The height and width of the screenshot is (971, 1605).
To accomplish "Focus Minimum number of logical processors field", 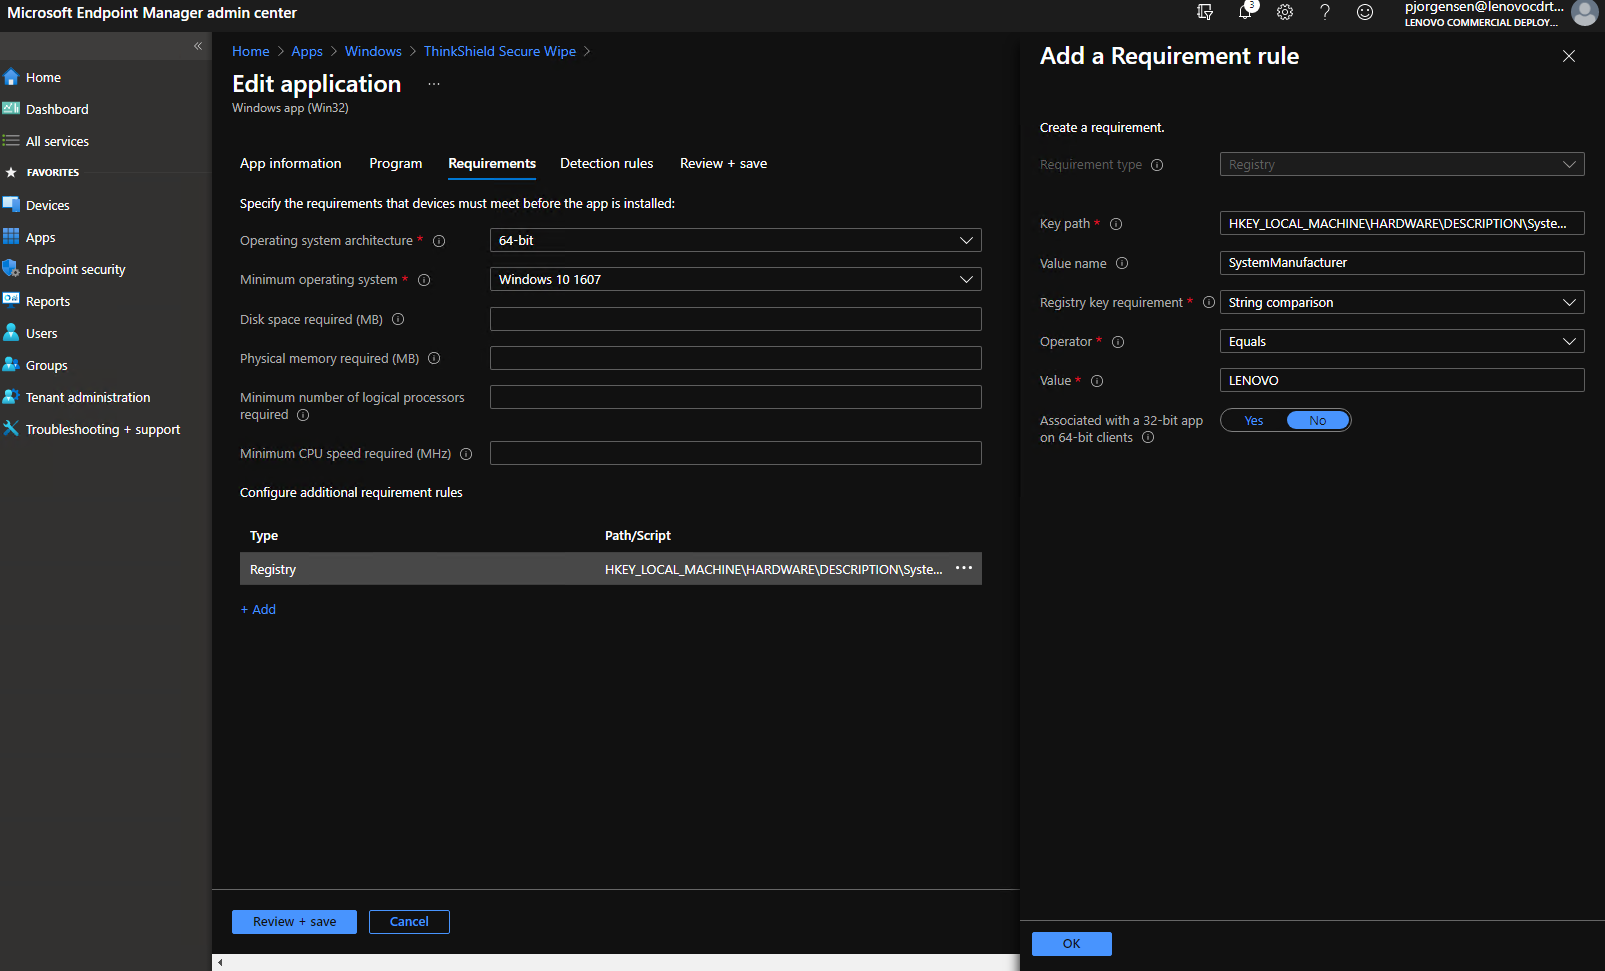I will (735, 397).
